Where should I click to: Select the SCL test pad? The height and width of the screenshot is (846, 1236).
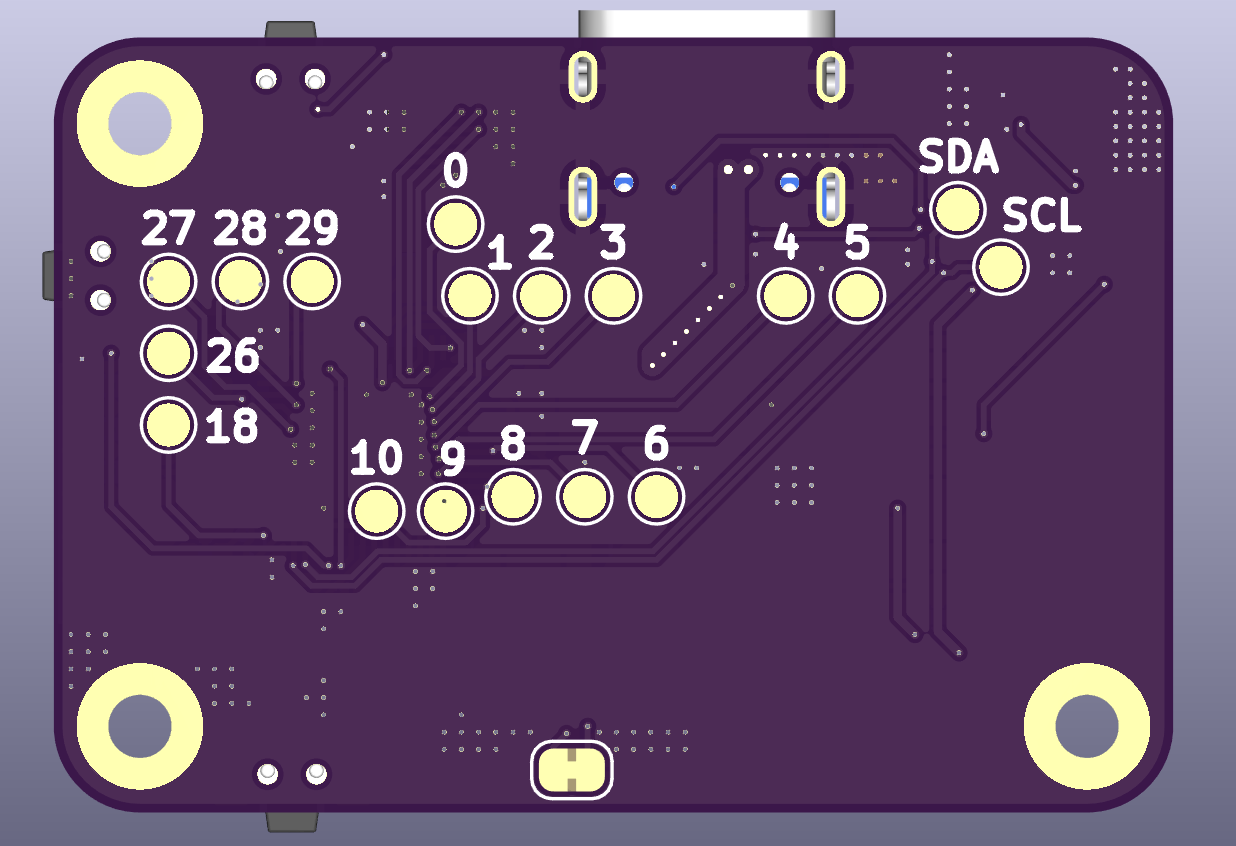(x=1001, y=267)
